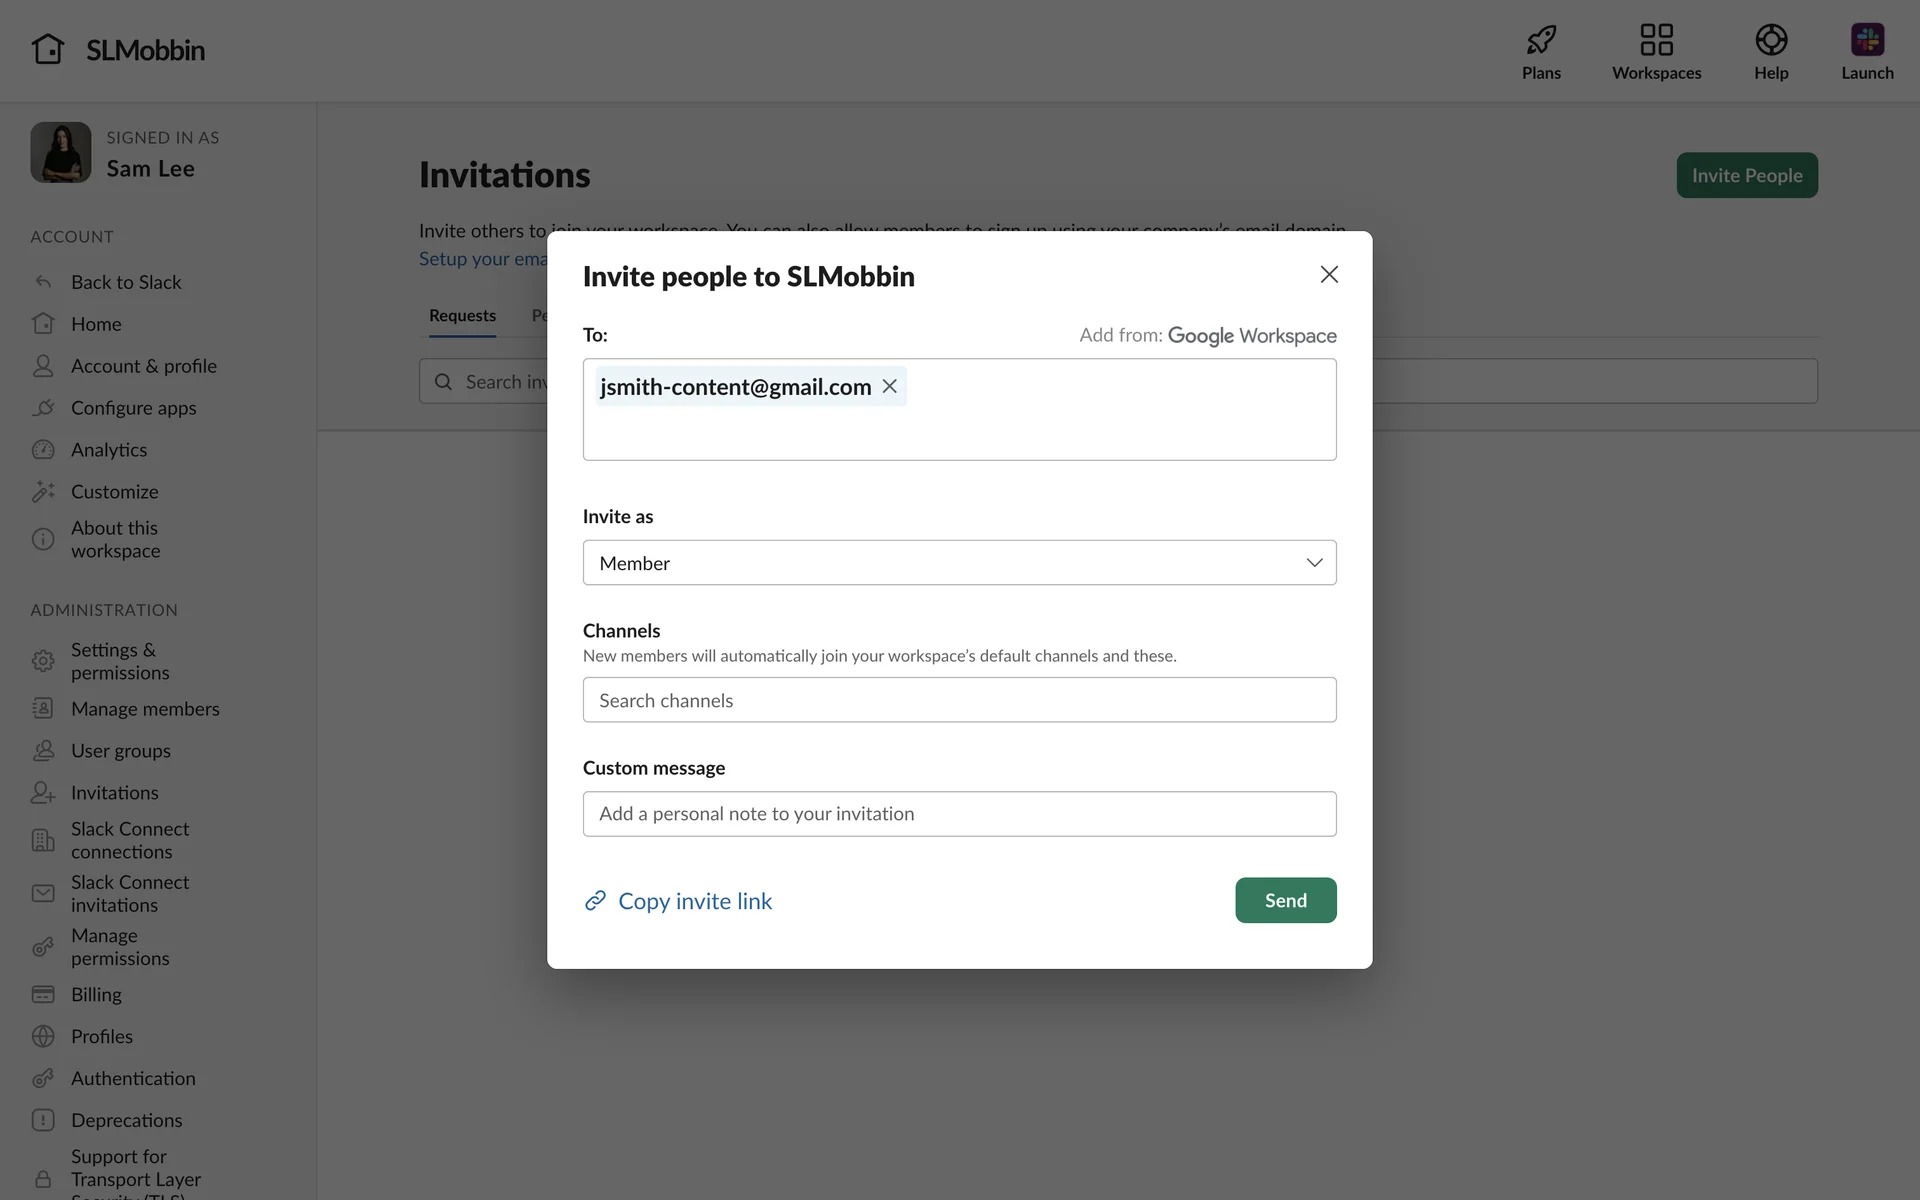Go to Billing in the sidebar
Screen dimensions: 1920x1200
pos(96,995)
